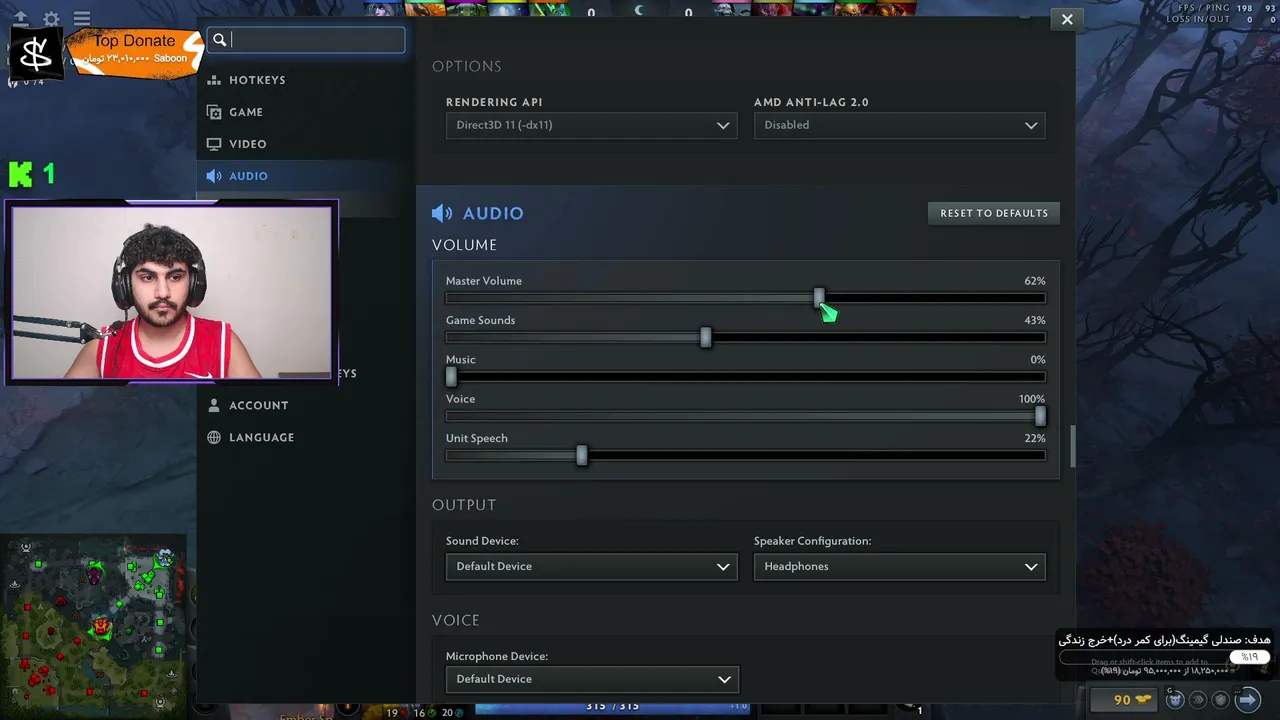Click the Music volume slider handle
This screenshot has height=720, width=1280.
point(451,376)
